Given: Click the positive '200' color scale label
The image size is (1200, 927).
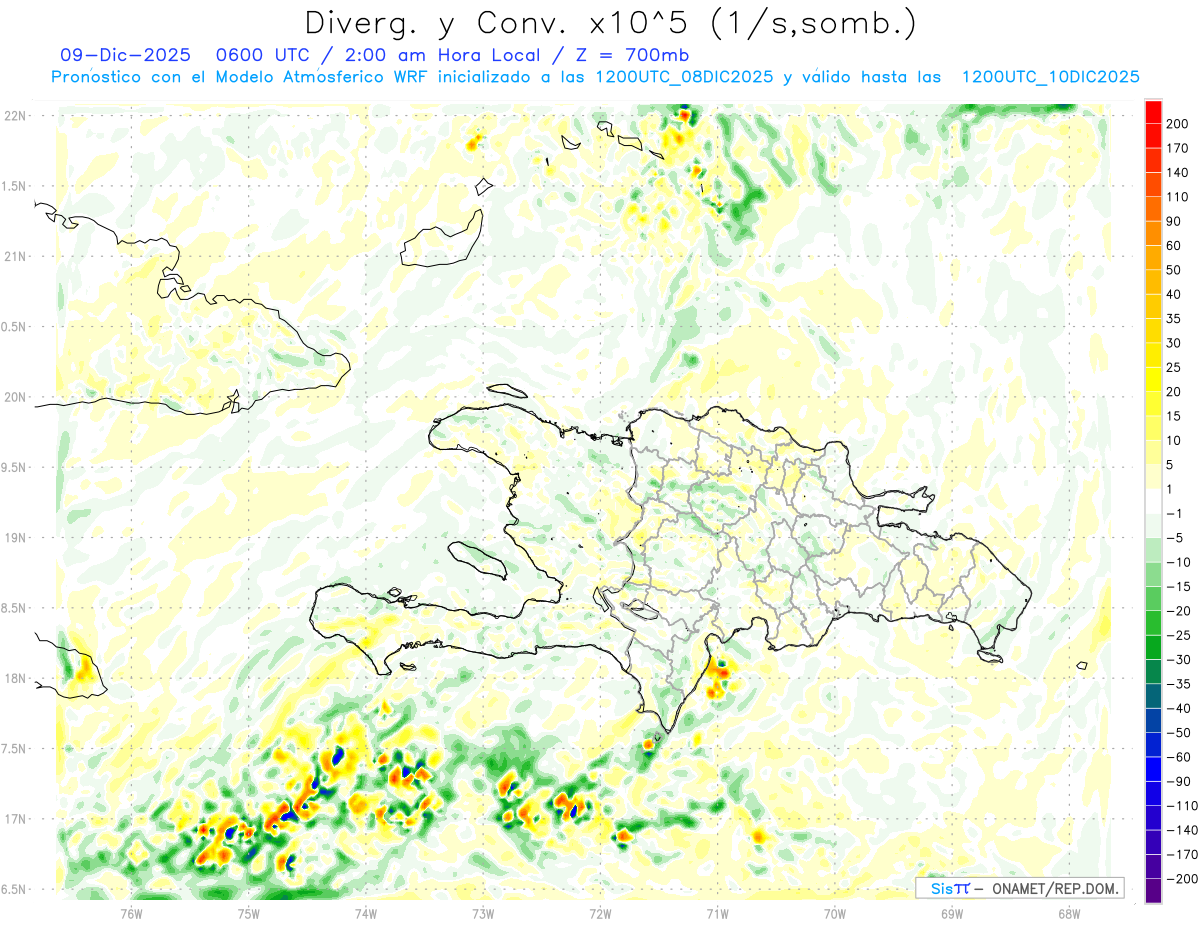Looking at the screenshot, I should (x=1178, y=124).
